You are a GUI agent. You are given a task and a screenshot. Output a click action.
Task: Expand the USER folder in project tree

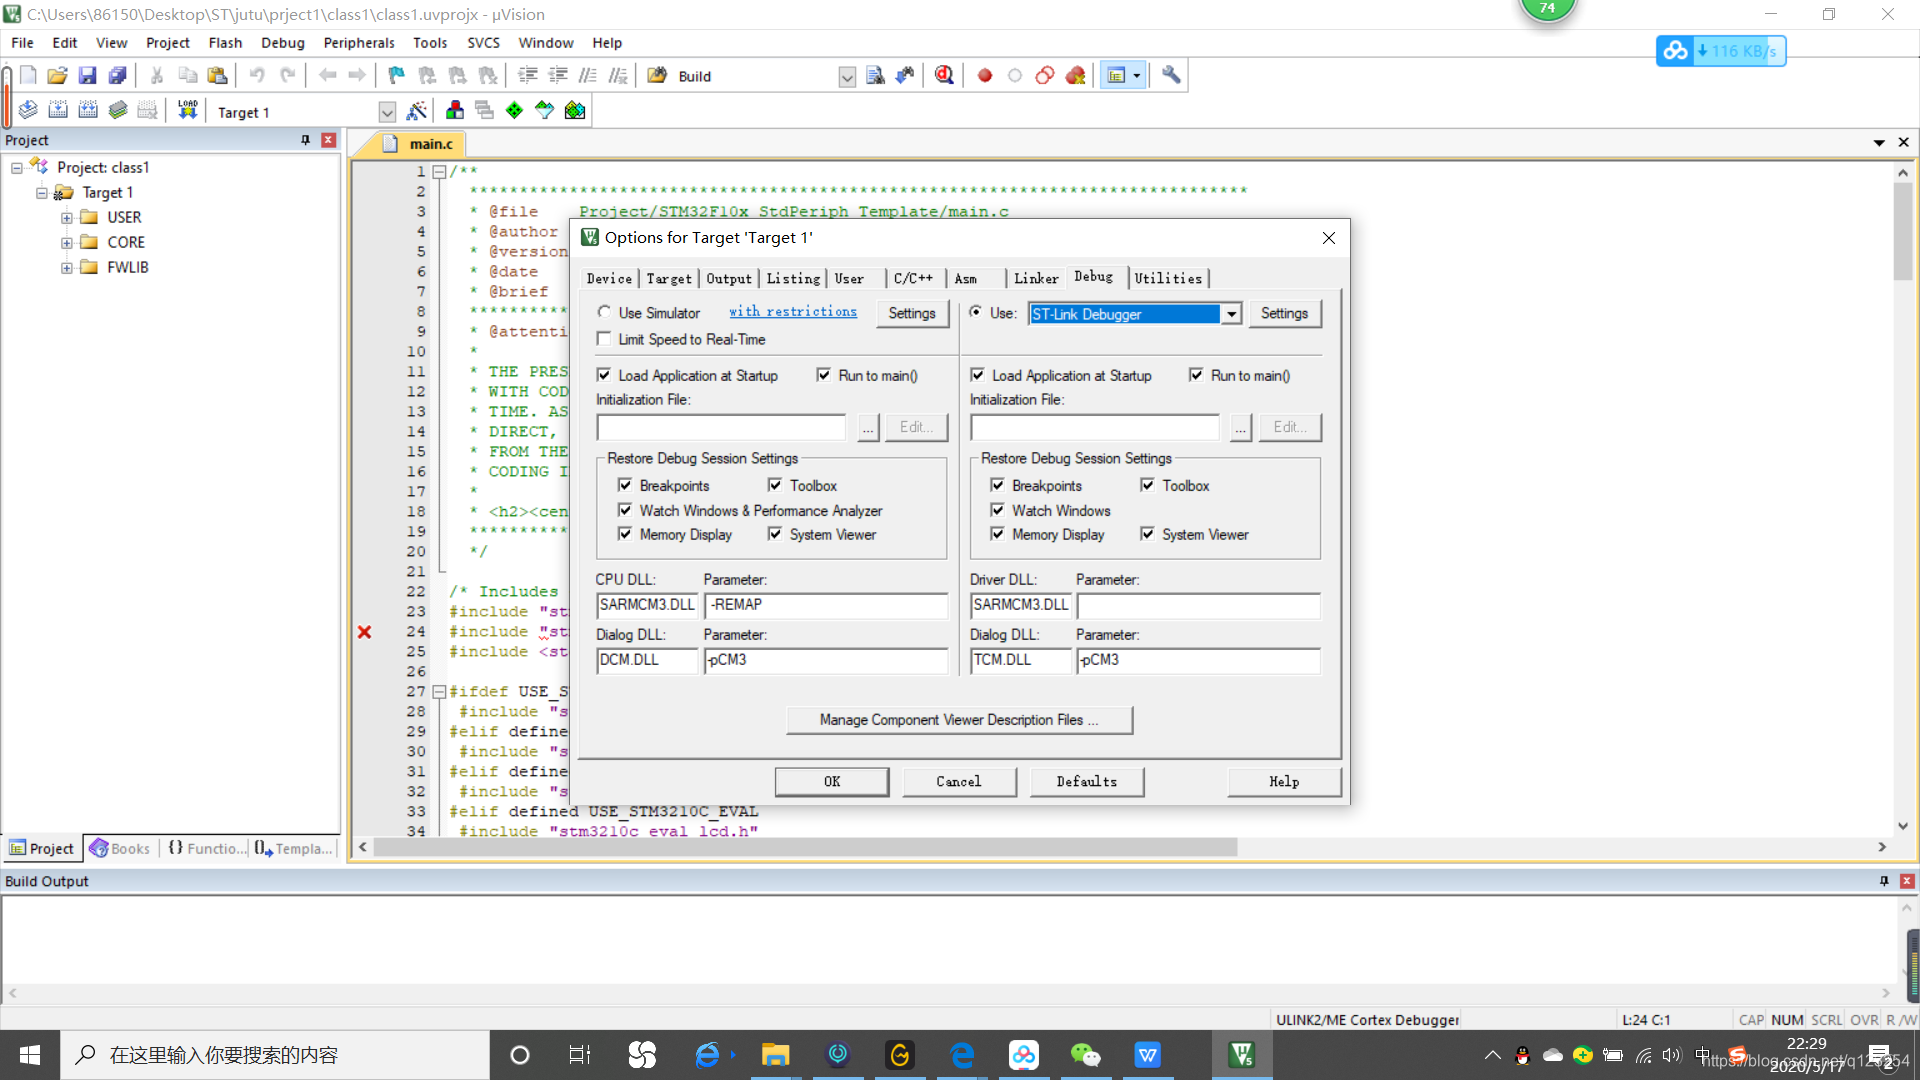67,218
